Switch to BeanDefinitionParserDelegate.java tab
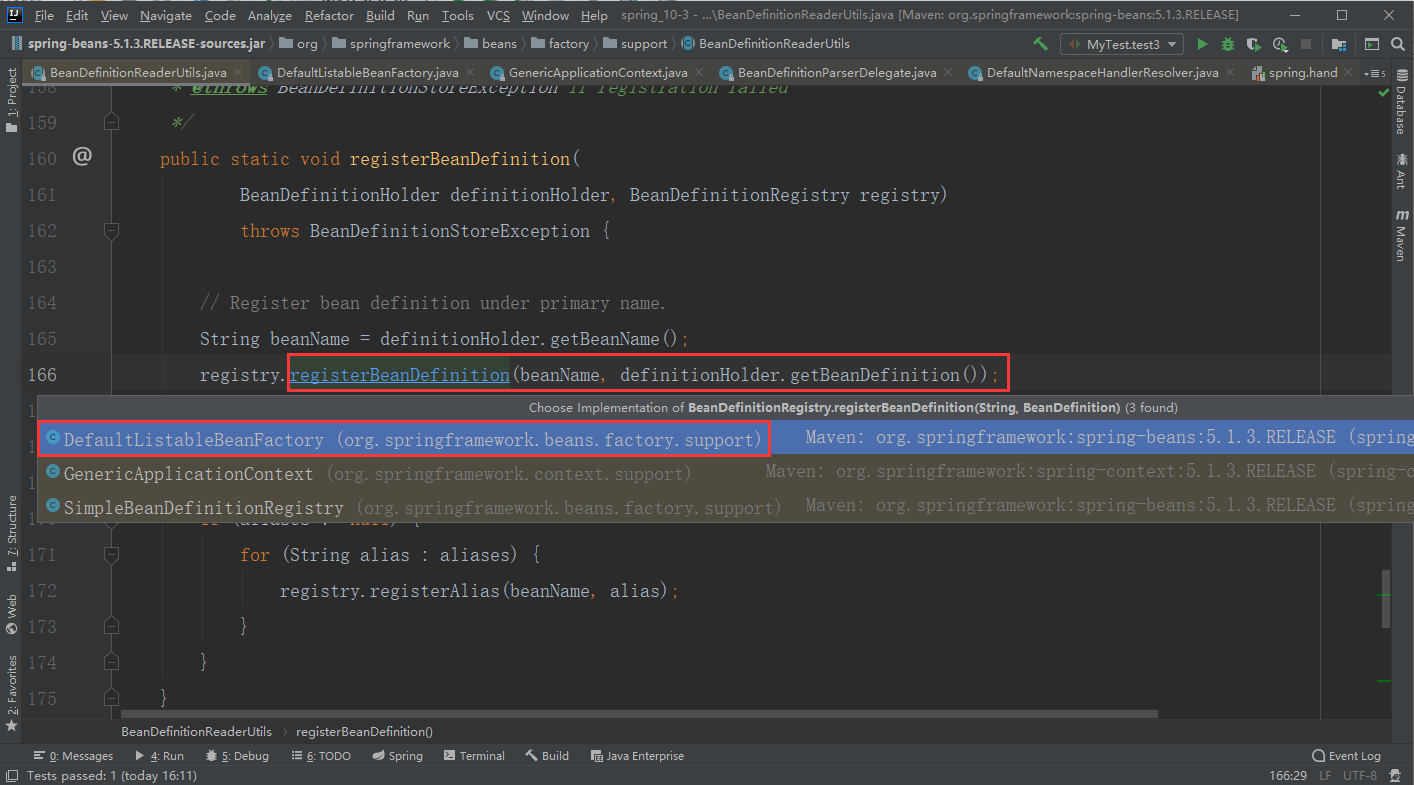 pos(836,73)
